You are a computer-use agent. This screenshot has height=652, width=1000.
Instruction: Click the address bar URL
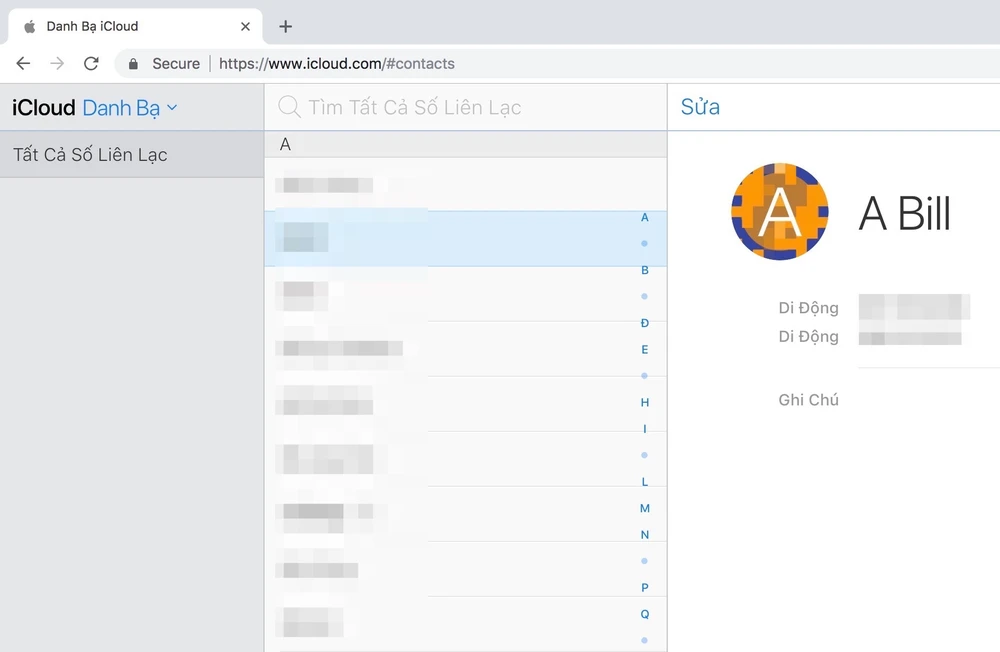tap(337, 64)
